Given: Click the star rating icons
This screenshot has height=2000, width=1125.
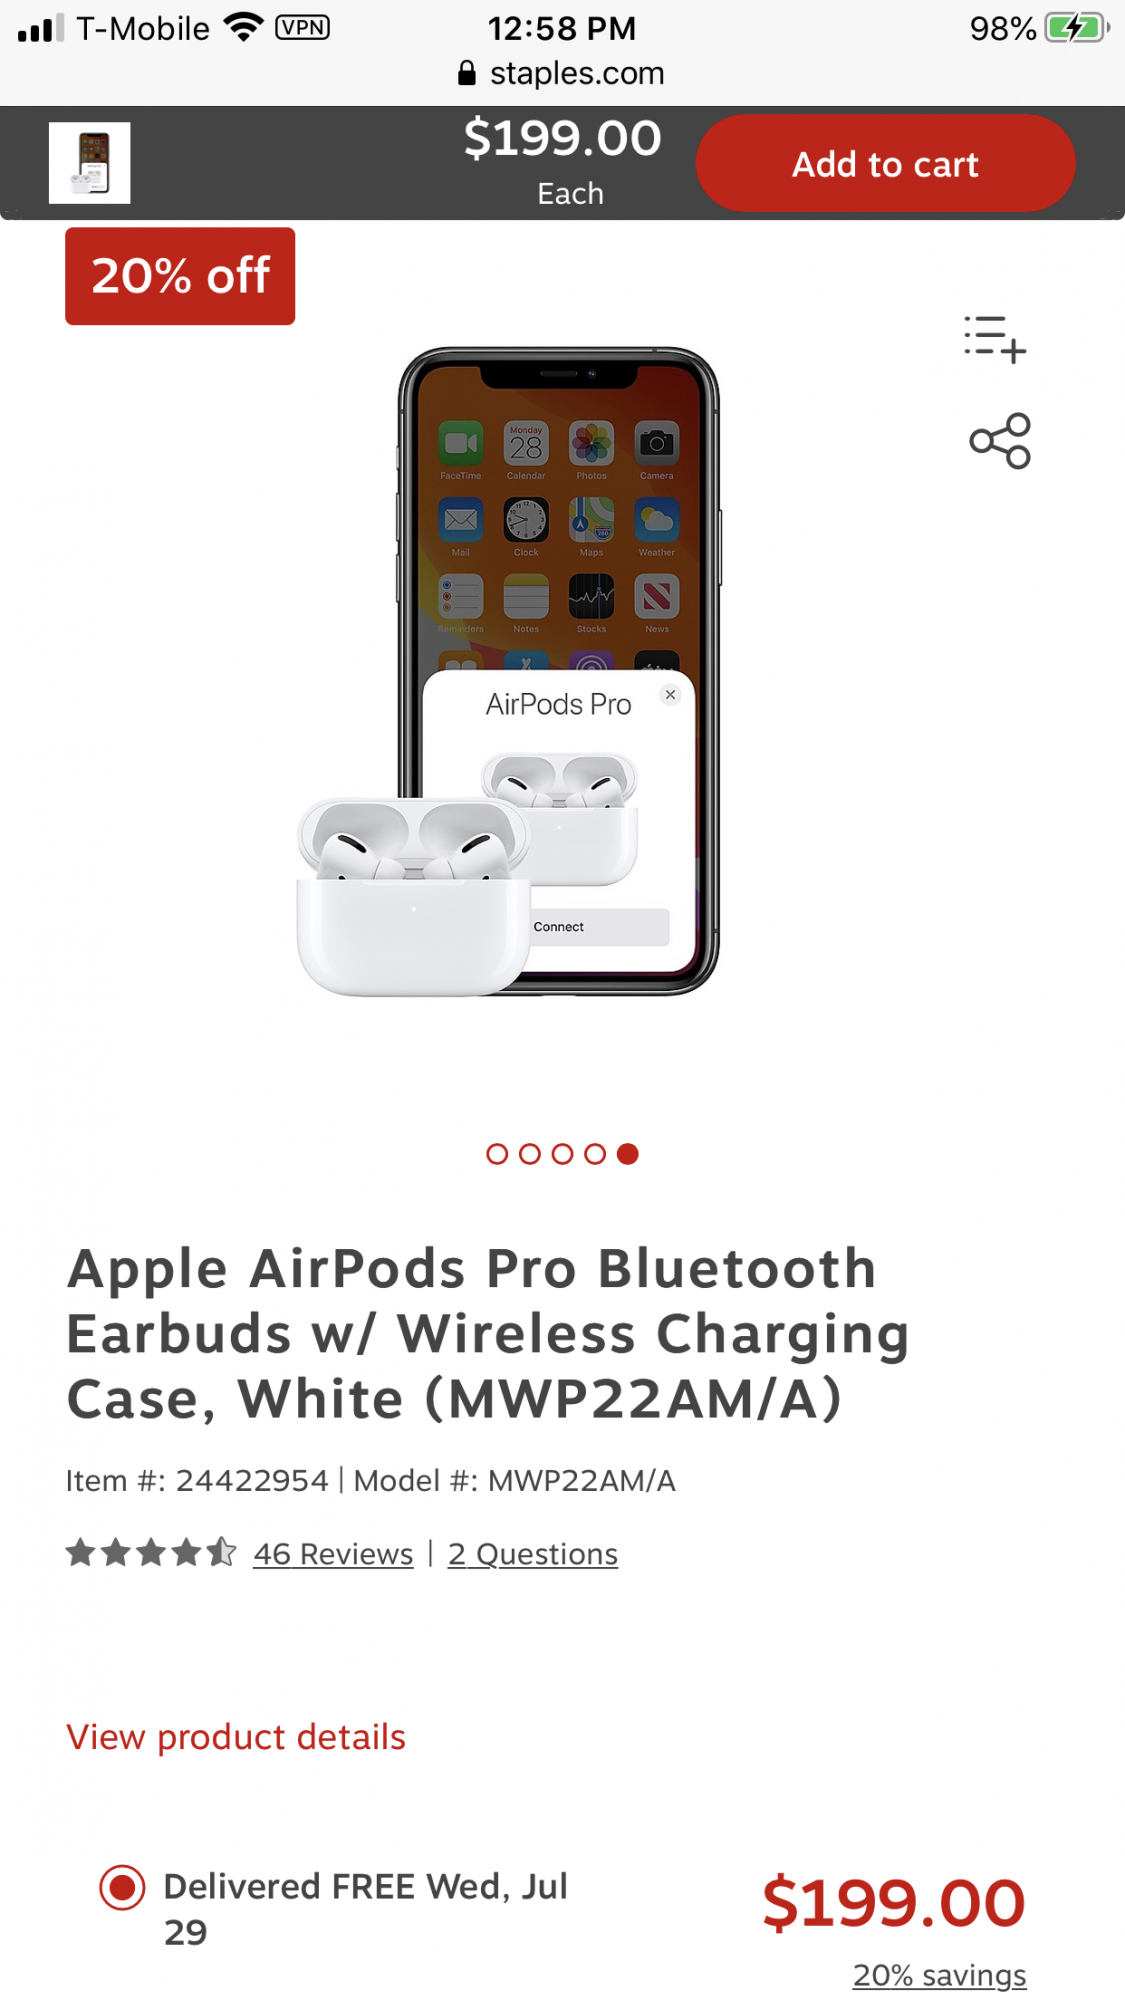Looking at the screenshot, I should 151,1553.
